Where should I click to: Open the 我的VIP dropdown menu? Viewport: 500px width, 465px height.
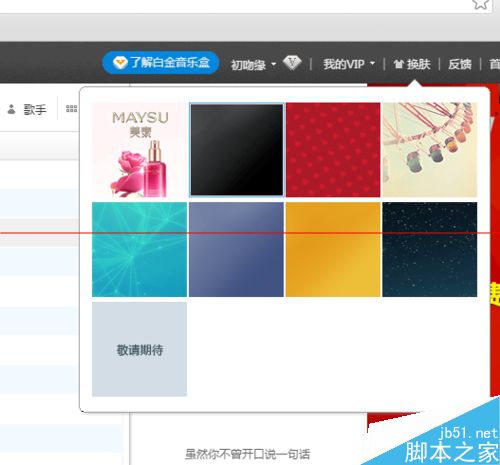click(x=349, y=64)
